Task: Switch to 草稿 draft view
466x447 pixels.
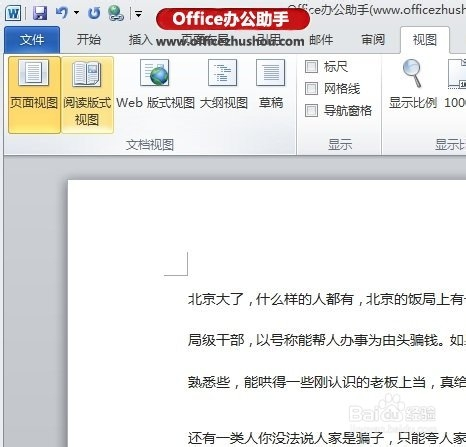Action: (271, 85)
